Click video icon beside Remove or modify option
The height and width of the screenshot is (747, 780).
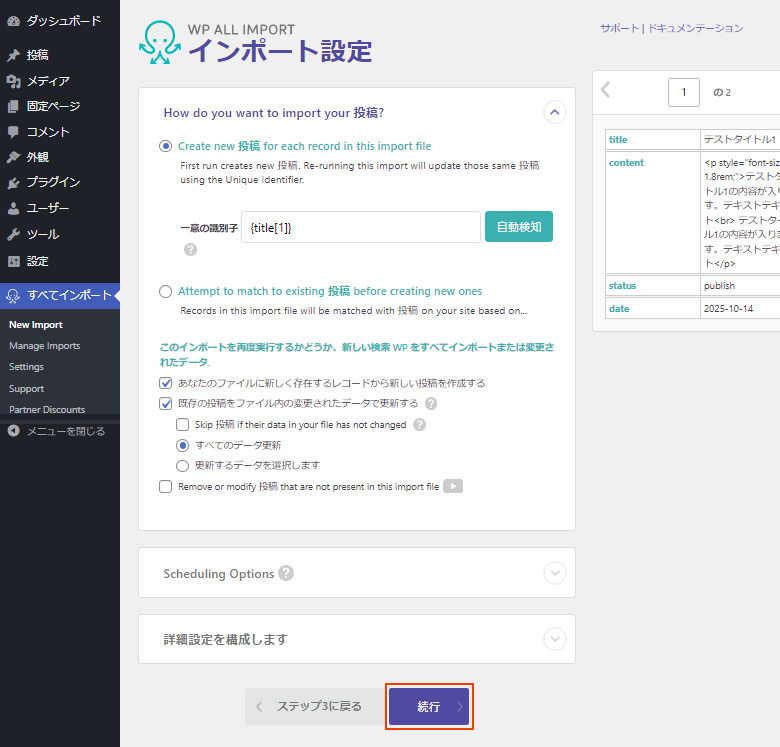click(x=453, y=487)
